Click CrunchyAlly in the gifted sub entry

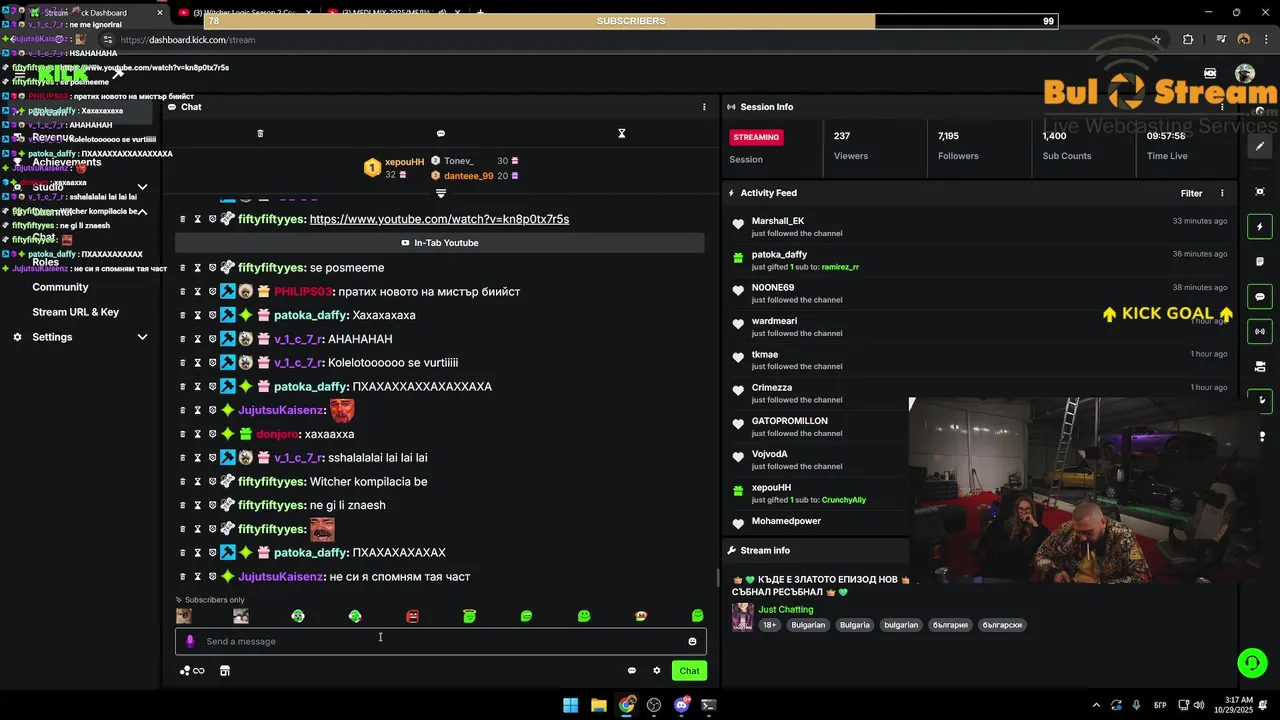click(844, 500)
